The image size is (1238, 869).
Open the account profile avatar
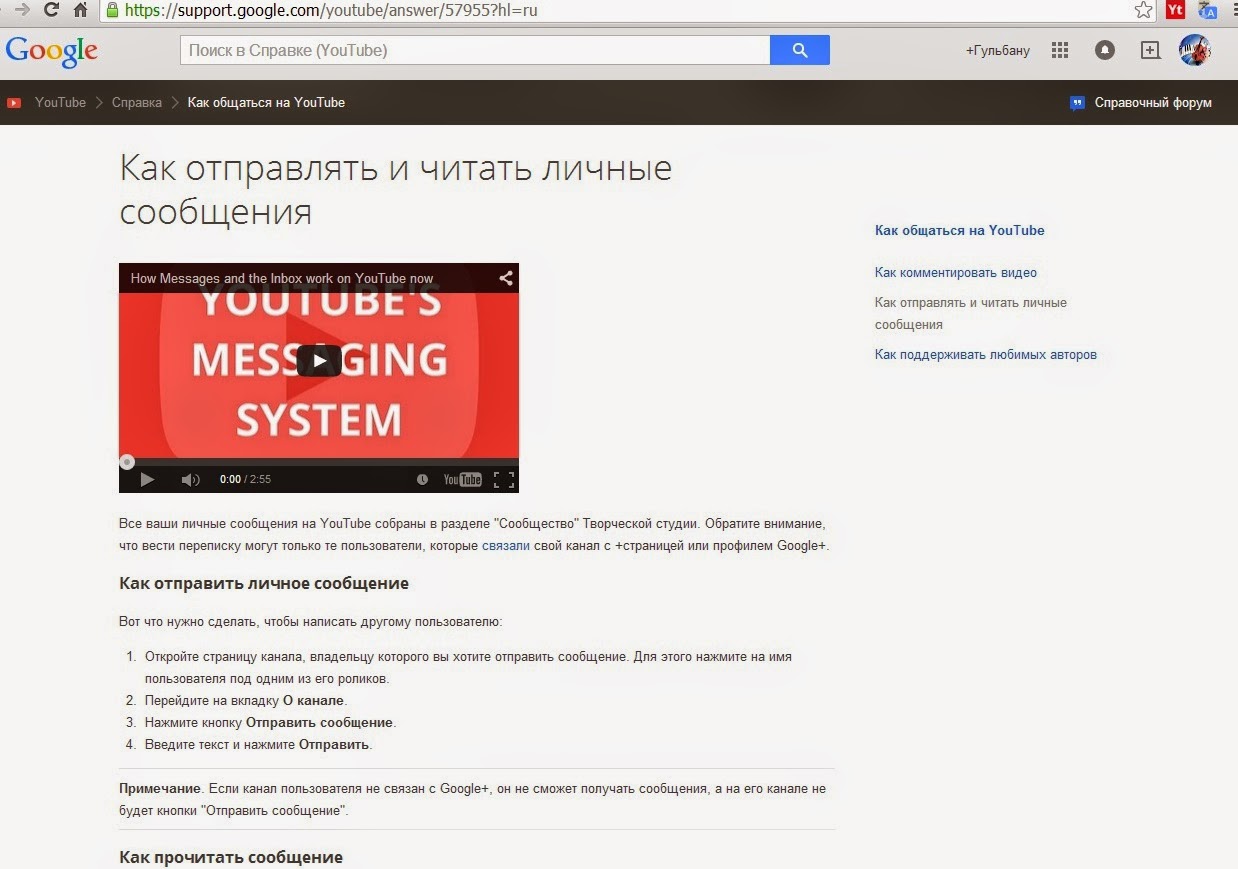click(1195, 50)
